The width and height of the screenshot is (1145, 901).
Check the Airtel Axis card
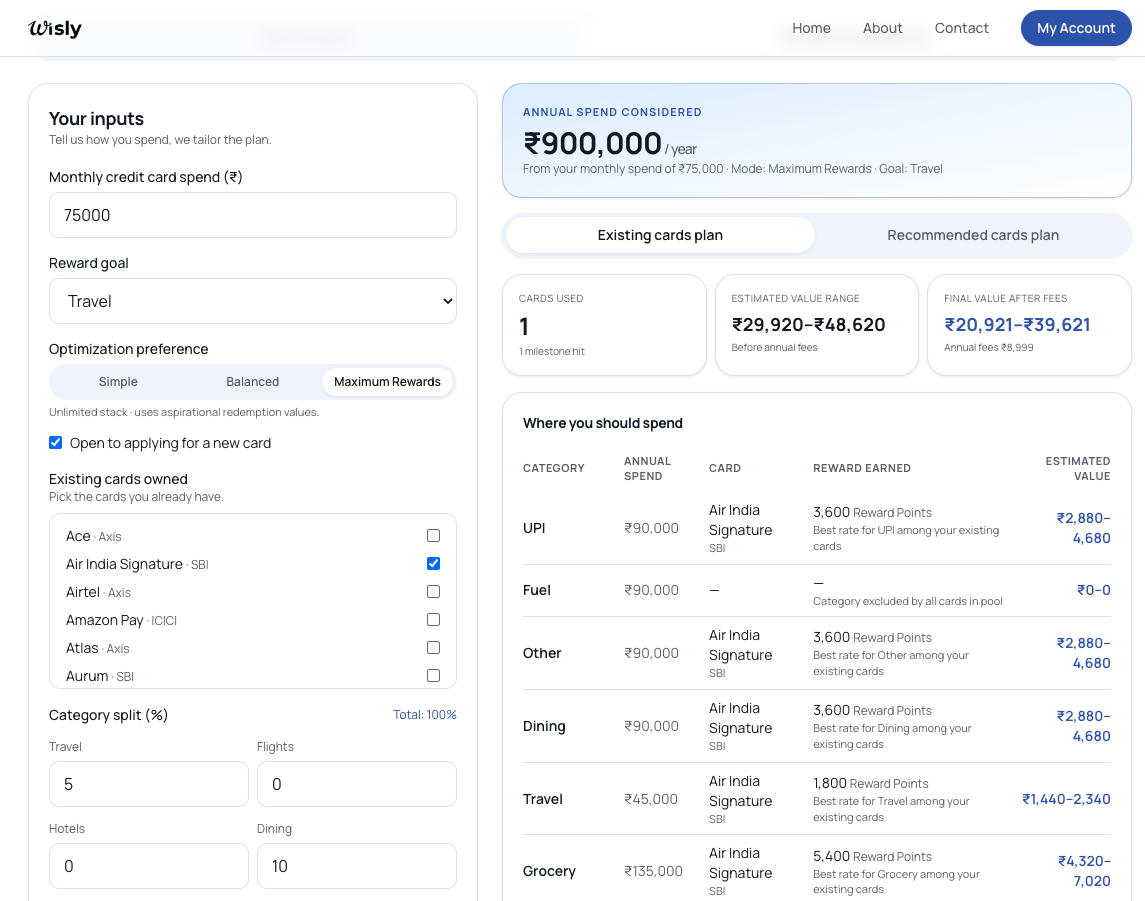[433, 591]
